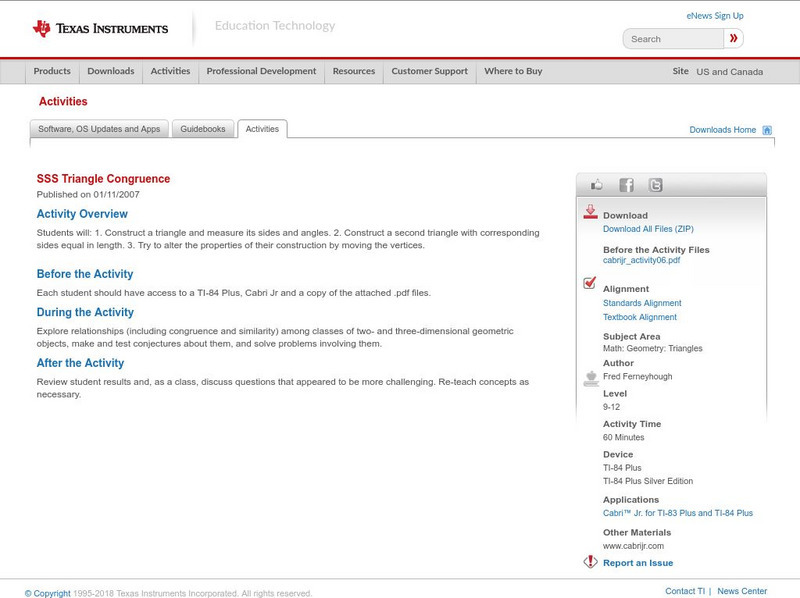Select the Activities tab
Viewport: 800px width, 598px height.
click(262, 129)
